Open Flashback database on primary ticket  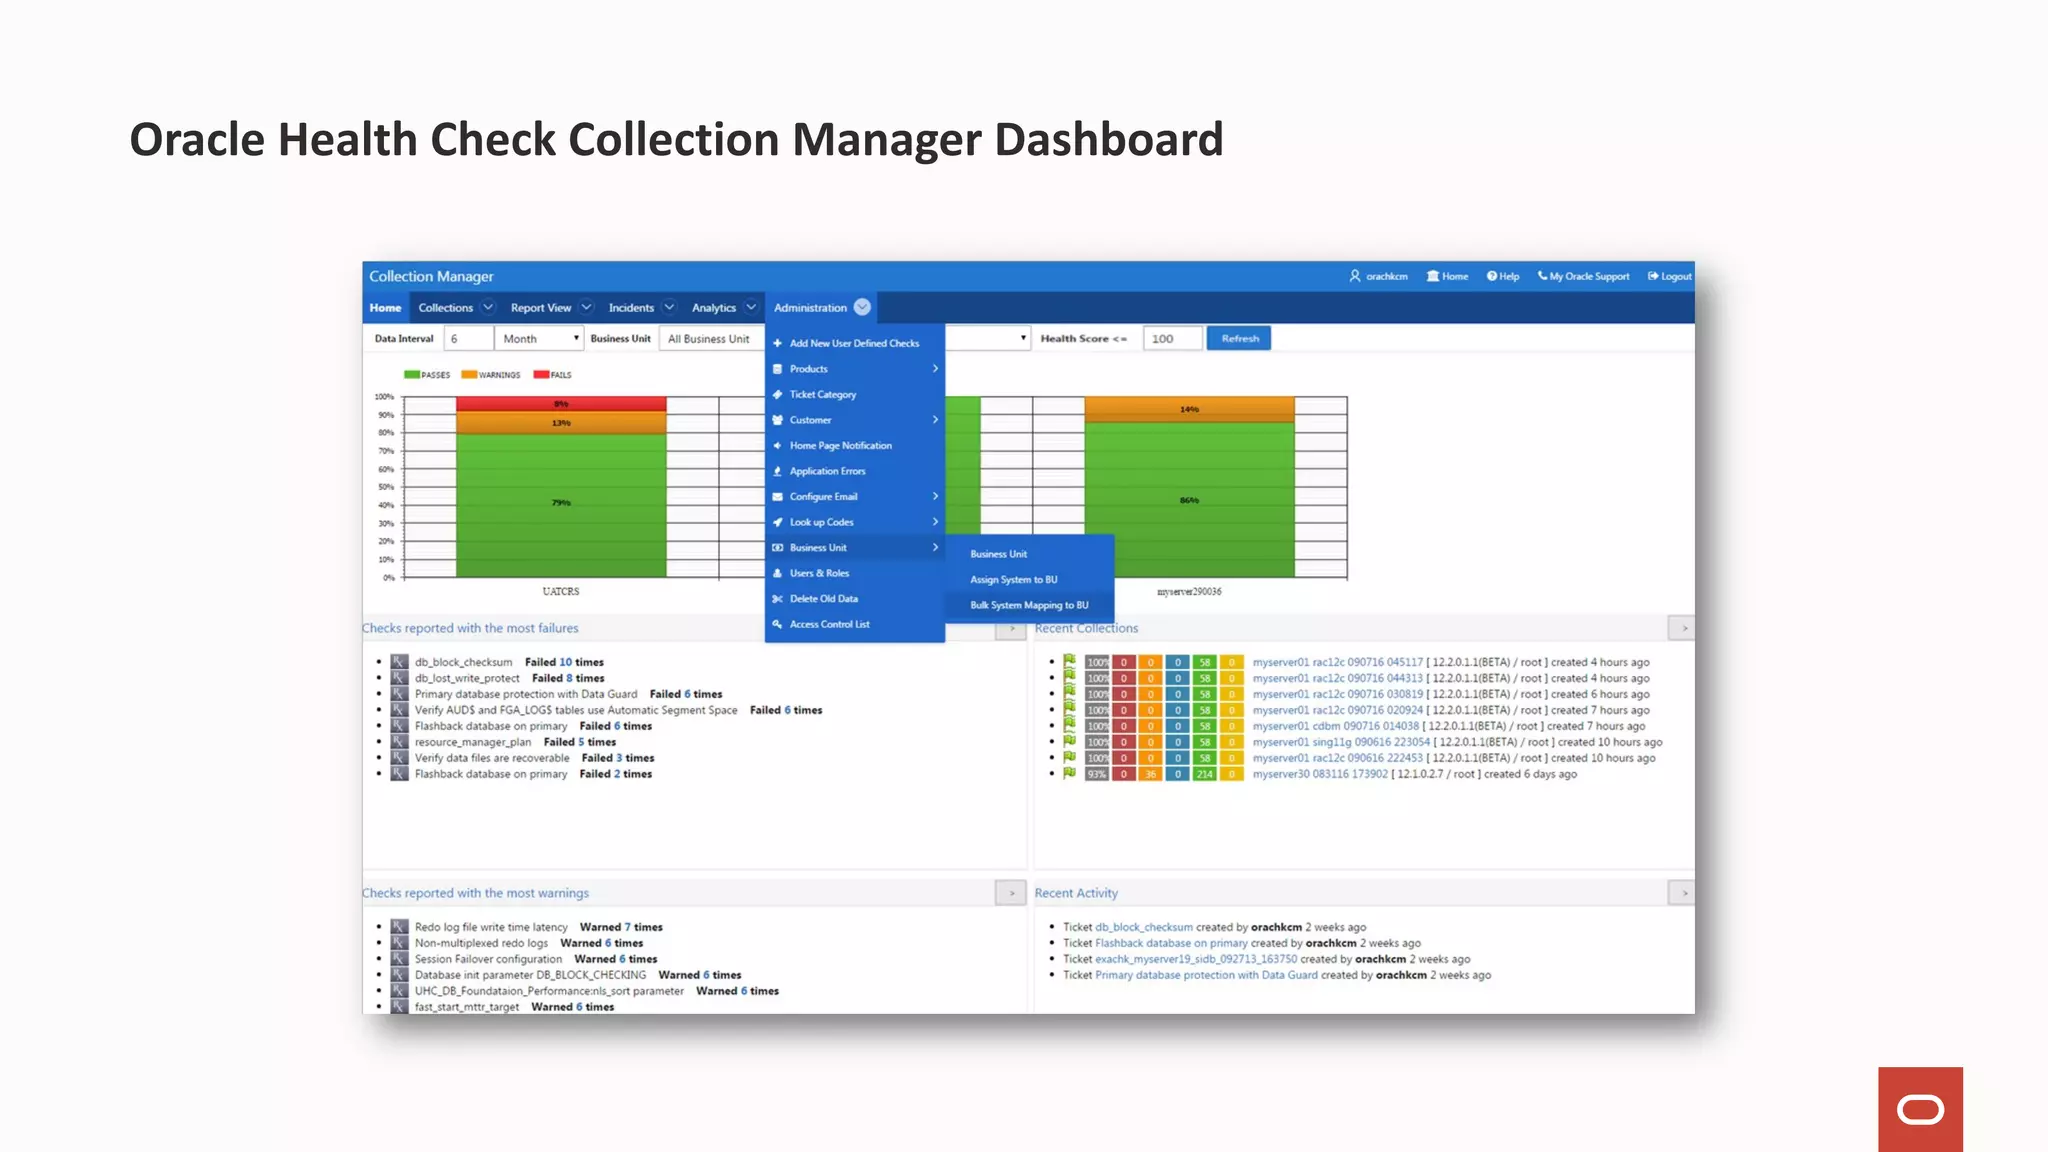coord(1171,943)
